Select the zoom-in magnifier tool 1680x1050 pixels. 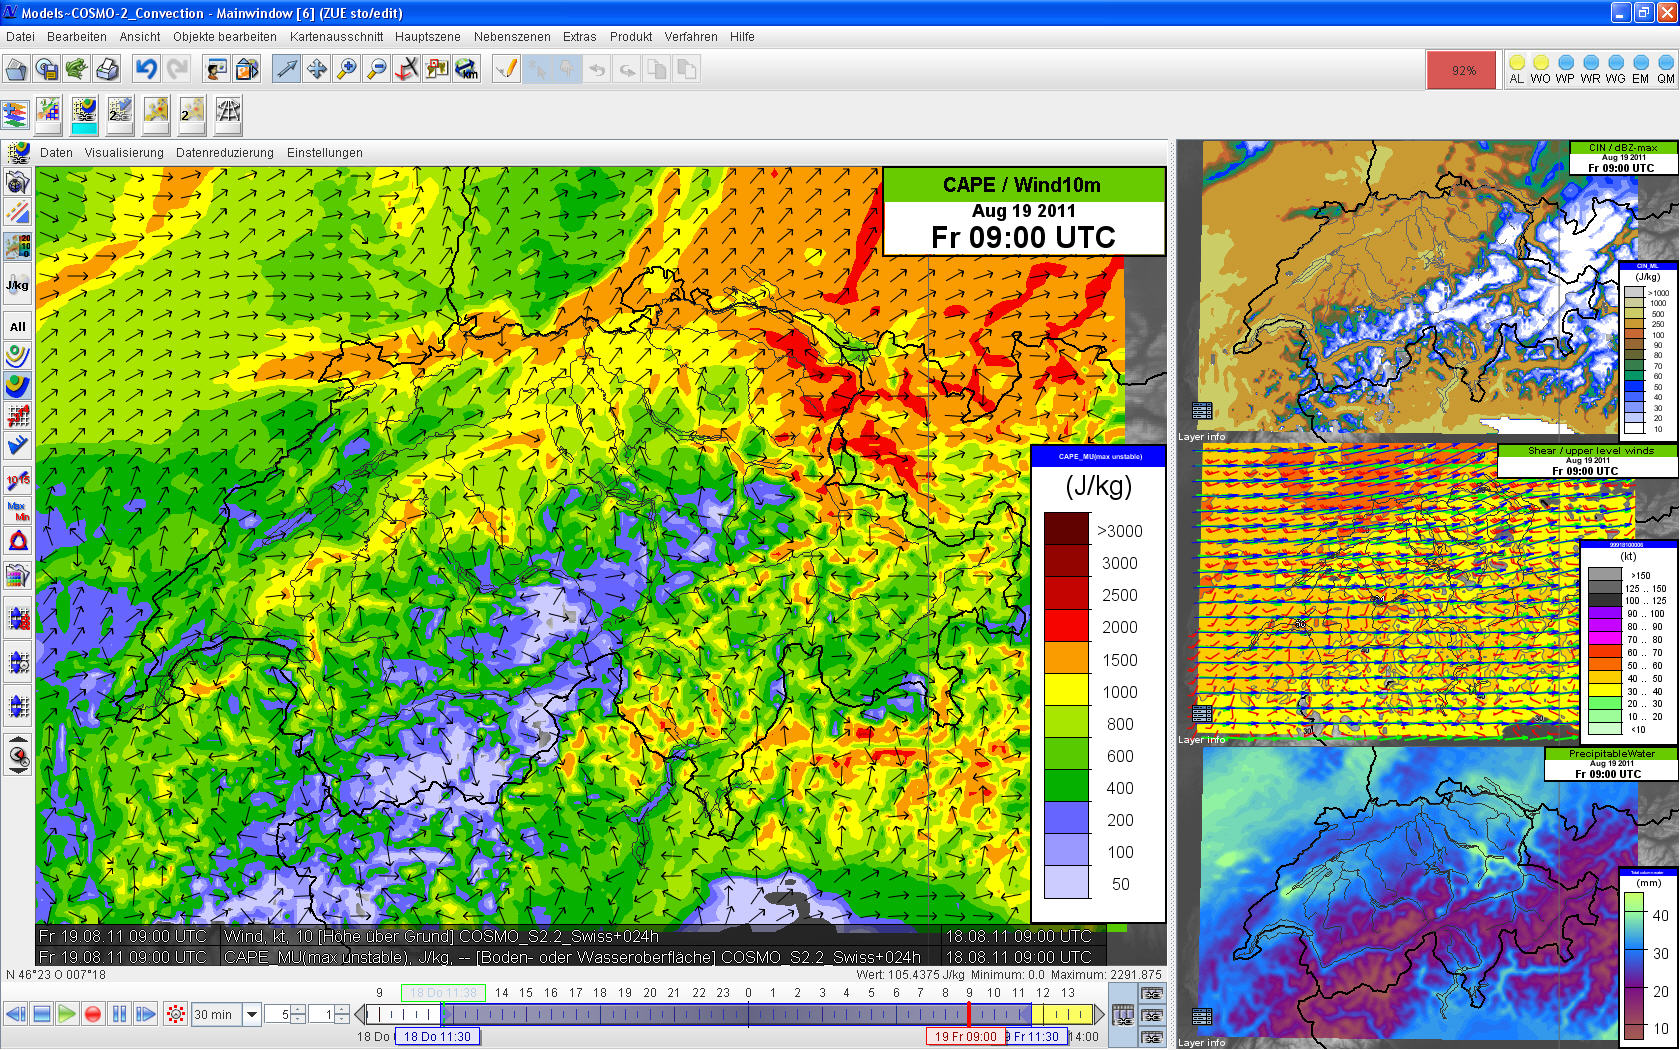[347, 69]
